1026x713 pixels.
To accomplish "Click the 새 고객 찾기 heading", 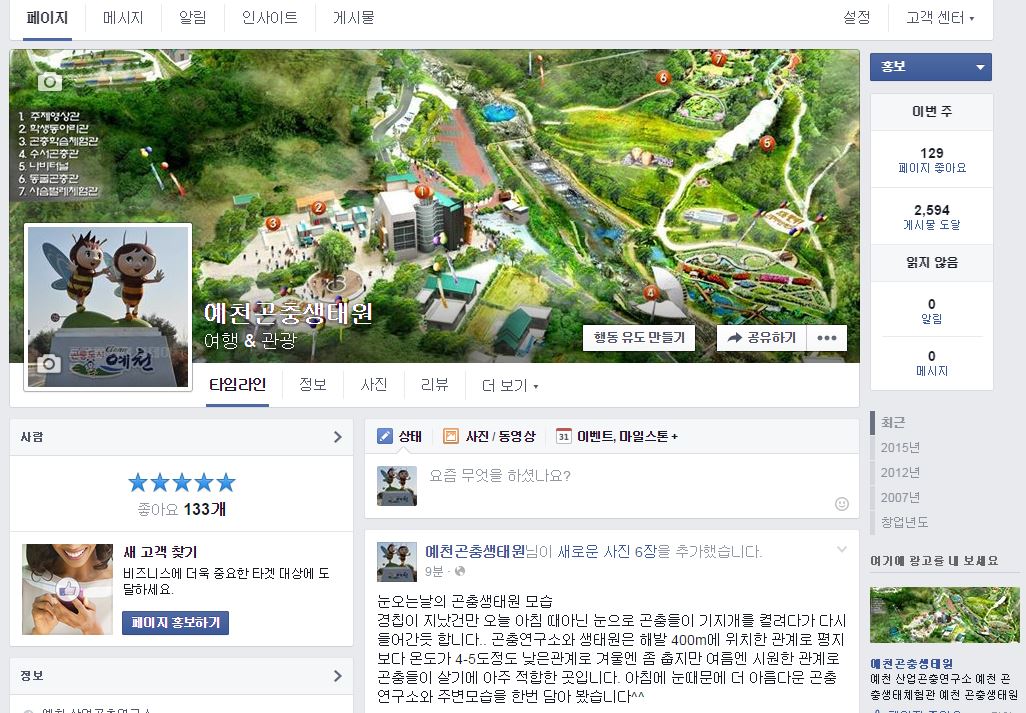I will pyautogui.click(x=160, y=552).
